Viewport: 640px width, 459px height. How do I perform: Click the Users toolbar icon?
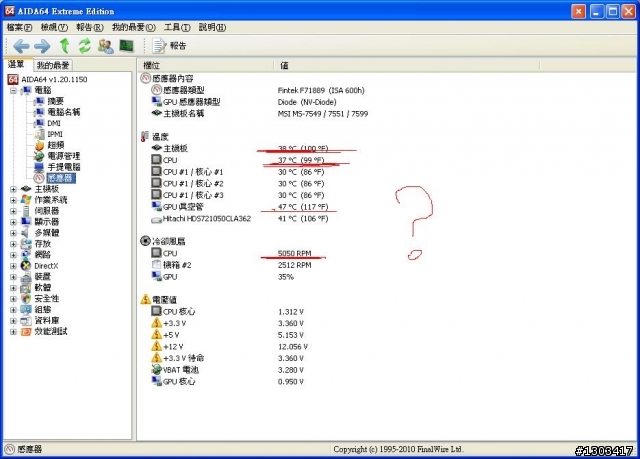pos(105,46)
